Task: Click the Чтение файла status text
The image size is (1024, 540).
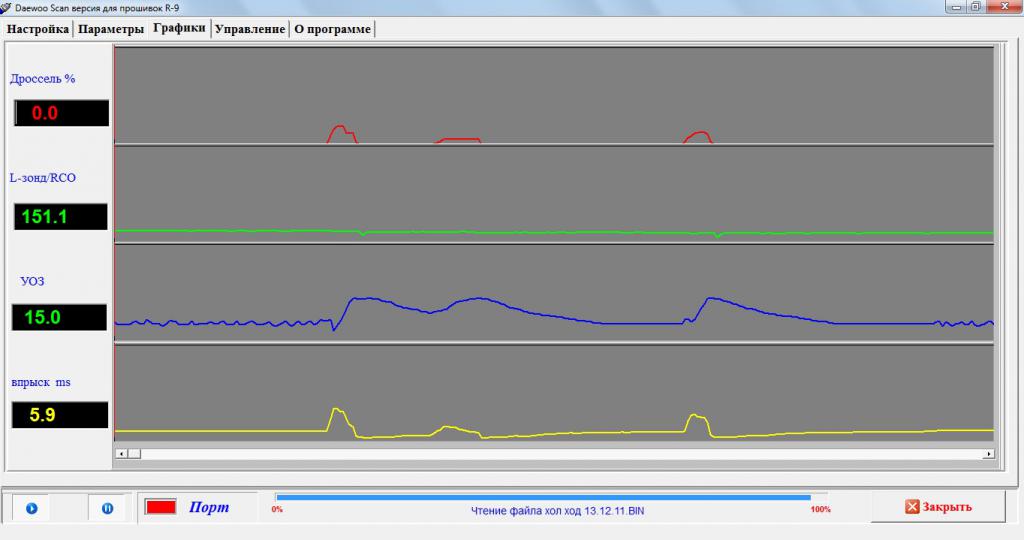Action: (557, 511)
